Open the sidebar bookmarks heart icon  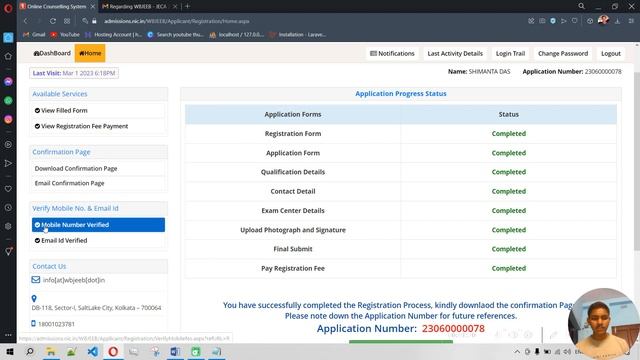[8, 189]
